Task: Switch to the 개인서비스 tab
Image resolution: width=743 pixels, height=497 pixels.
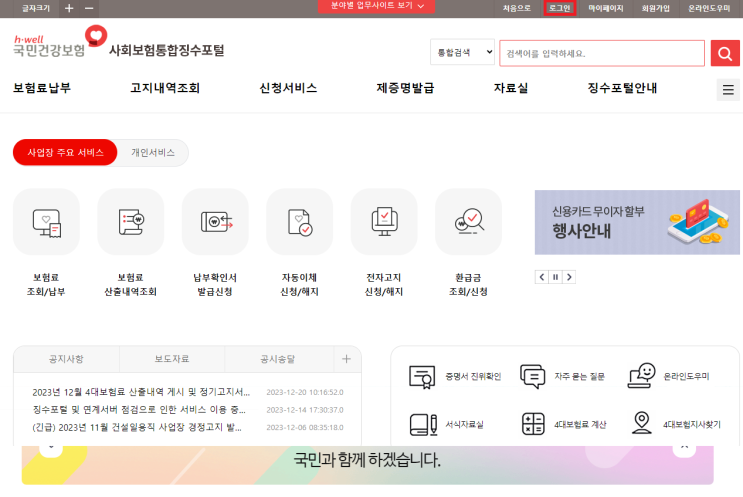Action: coord(153,153)
